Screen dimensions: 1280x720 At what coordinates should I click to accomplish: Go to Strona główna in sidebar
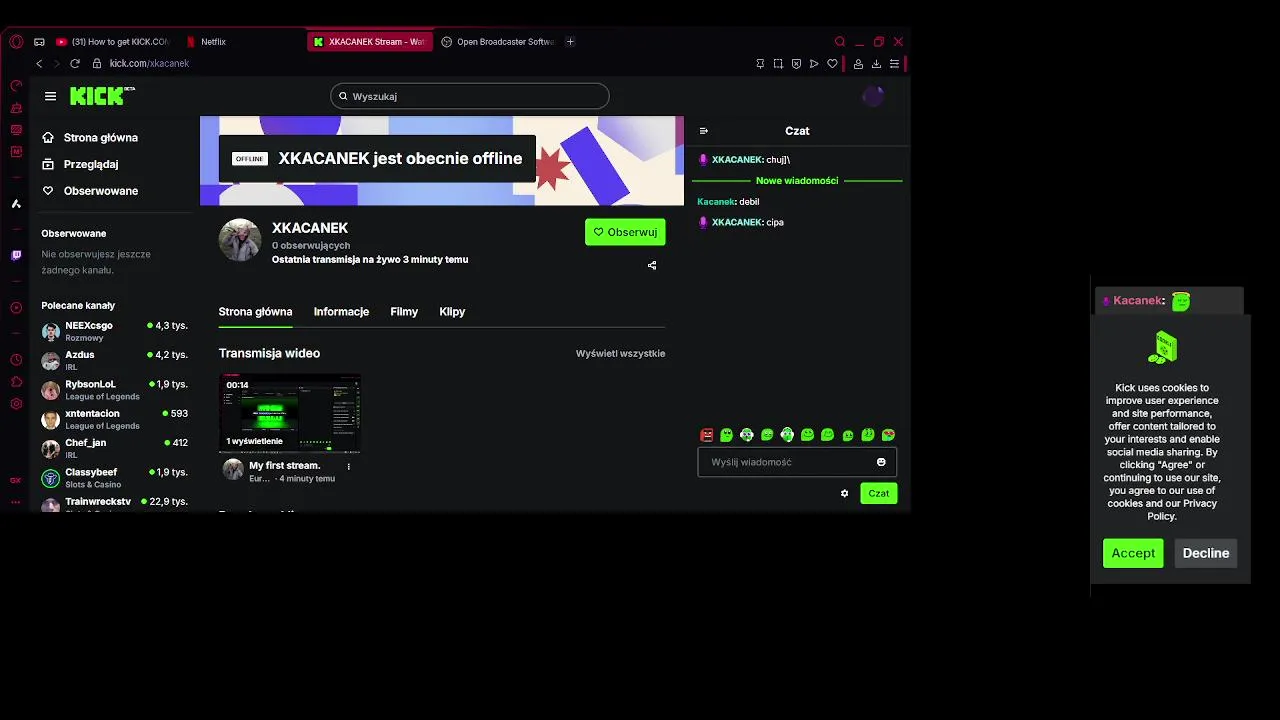coord(90,138)
